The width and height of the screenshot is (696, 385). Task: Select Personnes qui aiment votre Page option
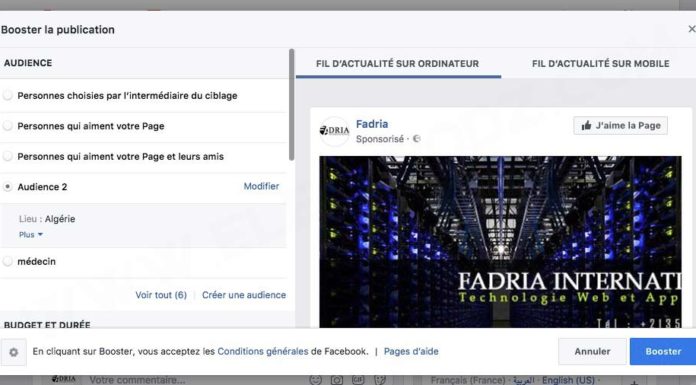click(x=8, y=126)
